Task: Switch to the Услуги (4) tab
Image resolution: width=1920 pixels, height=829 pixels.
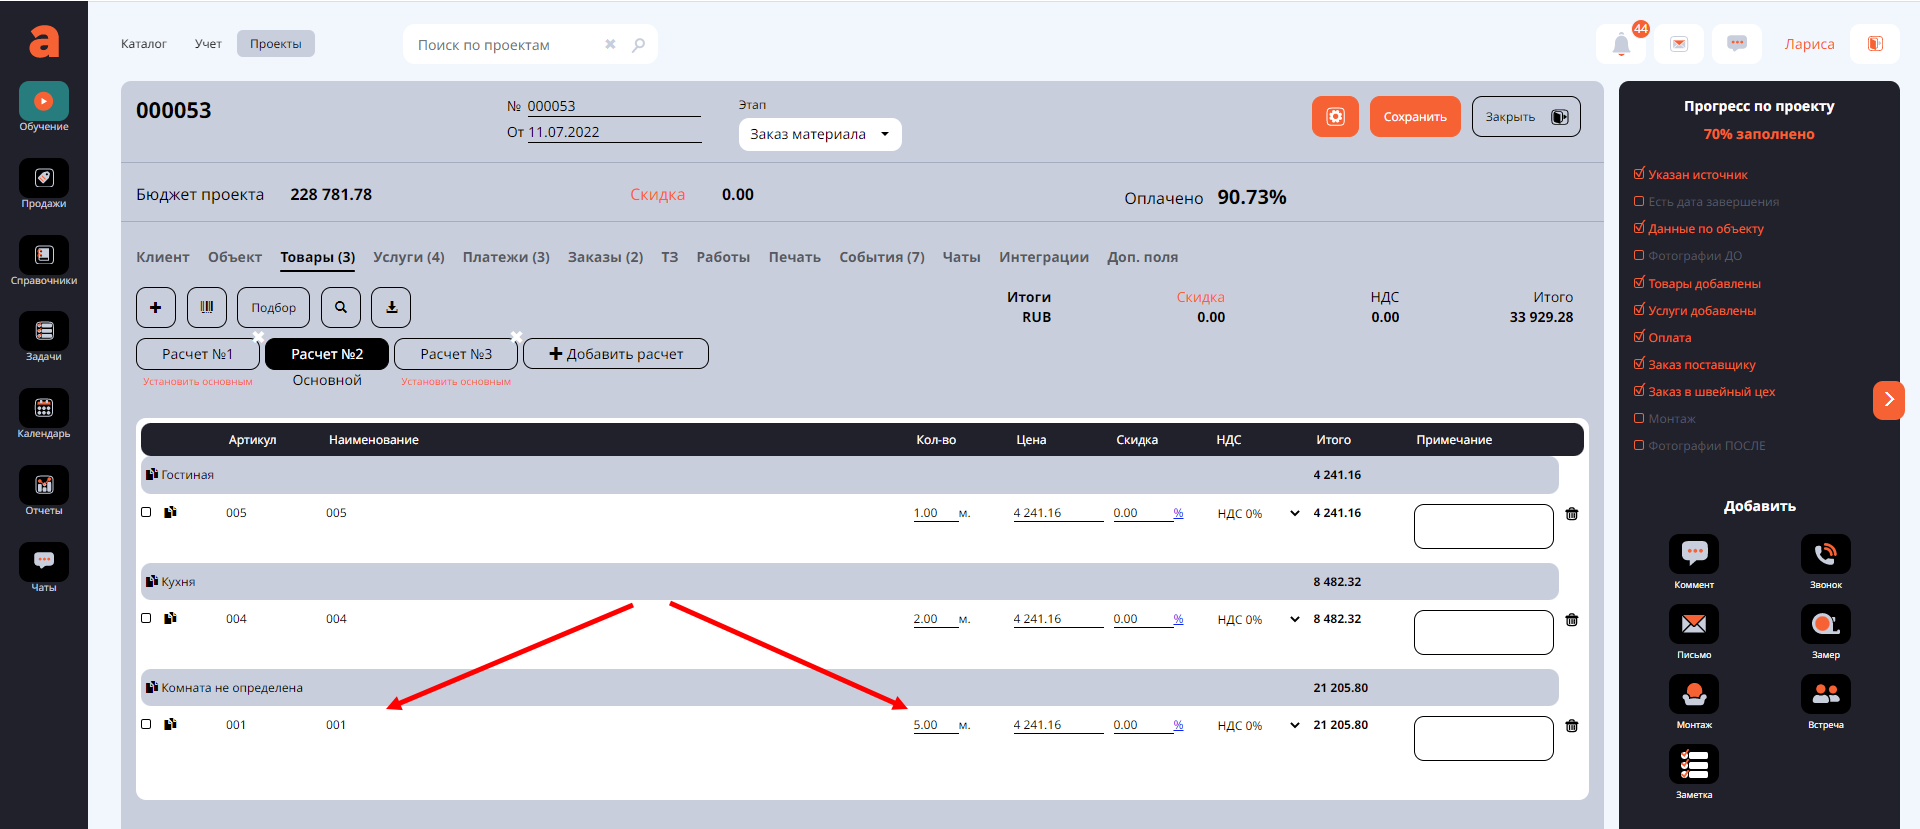Action: click(x=408, y=257)
